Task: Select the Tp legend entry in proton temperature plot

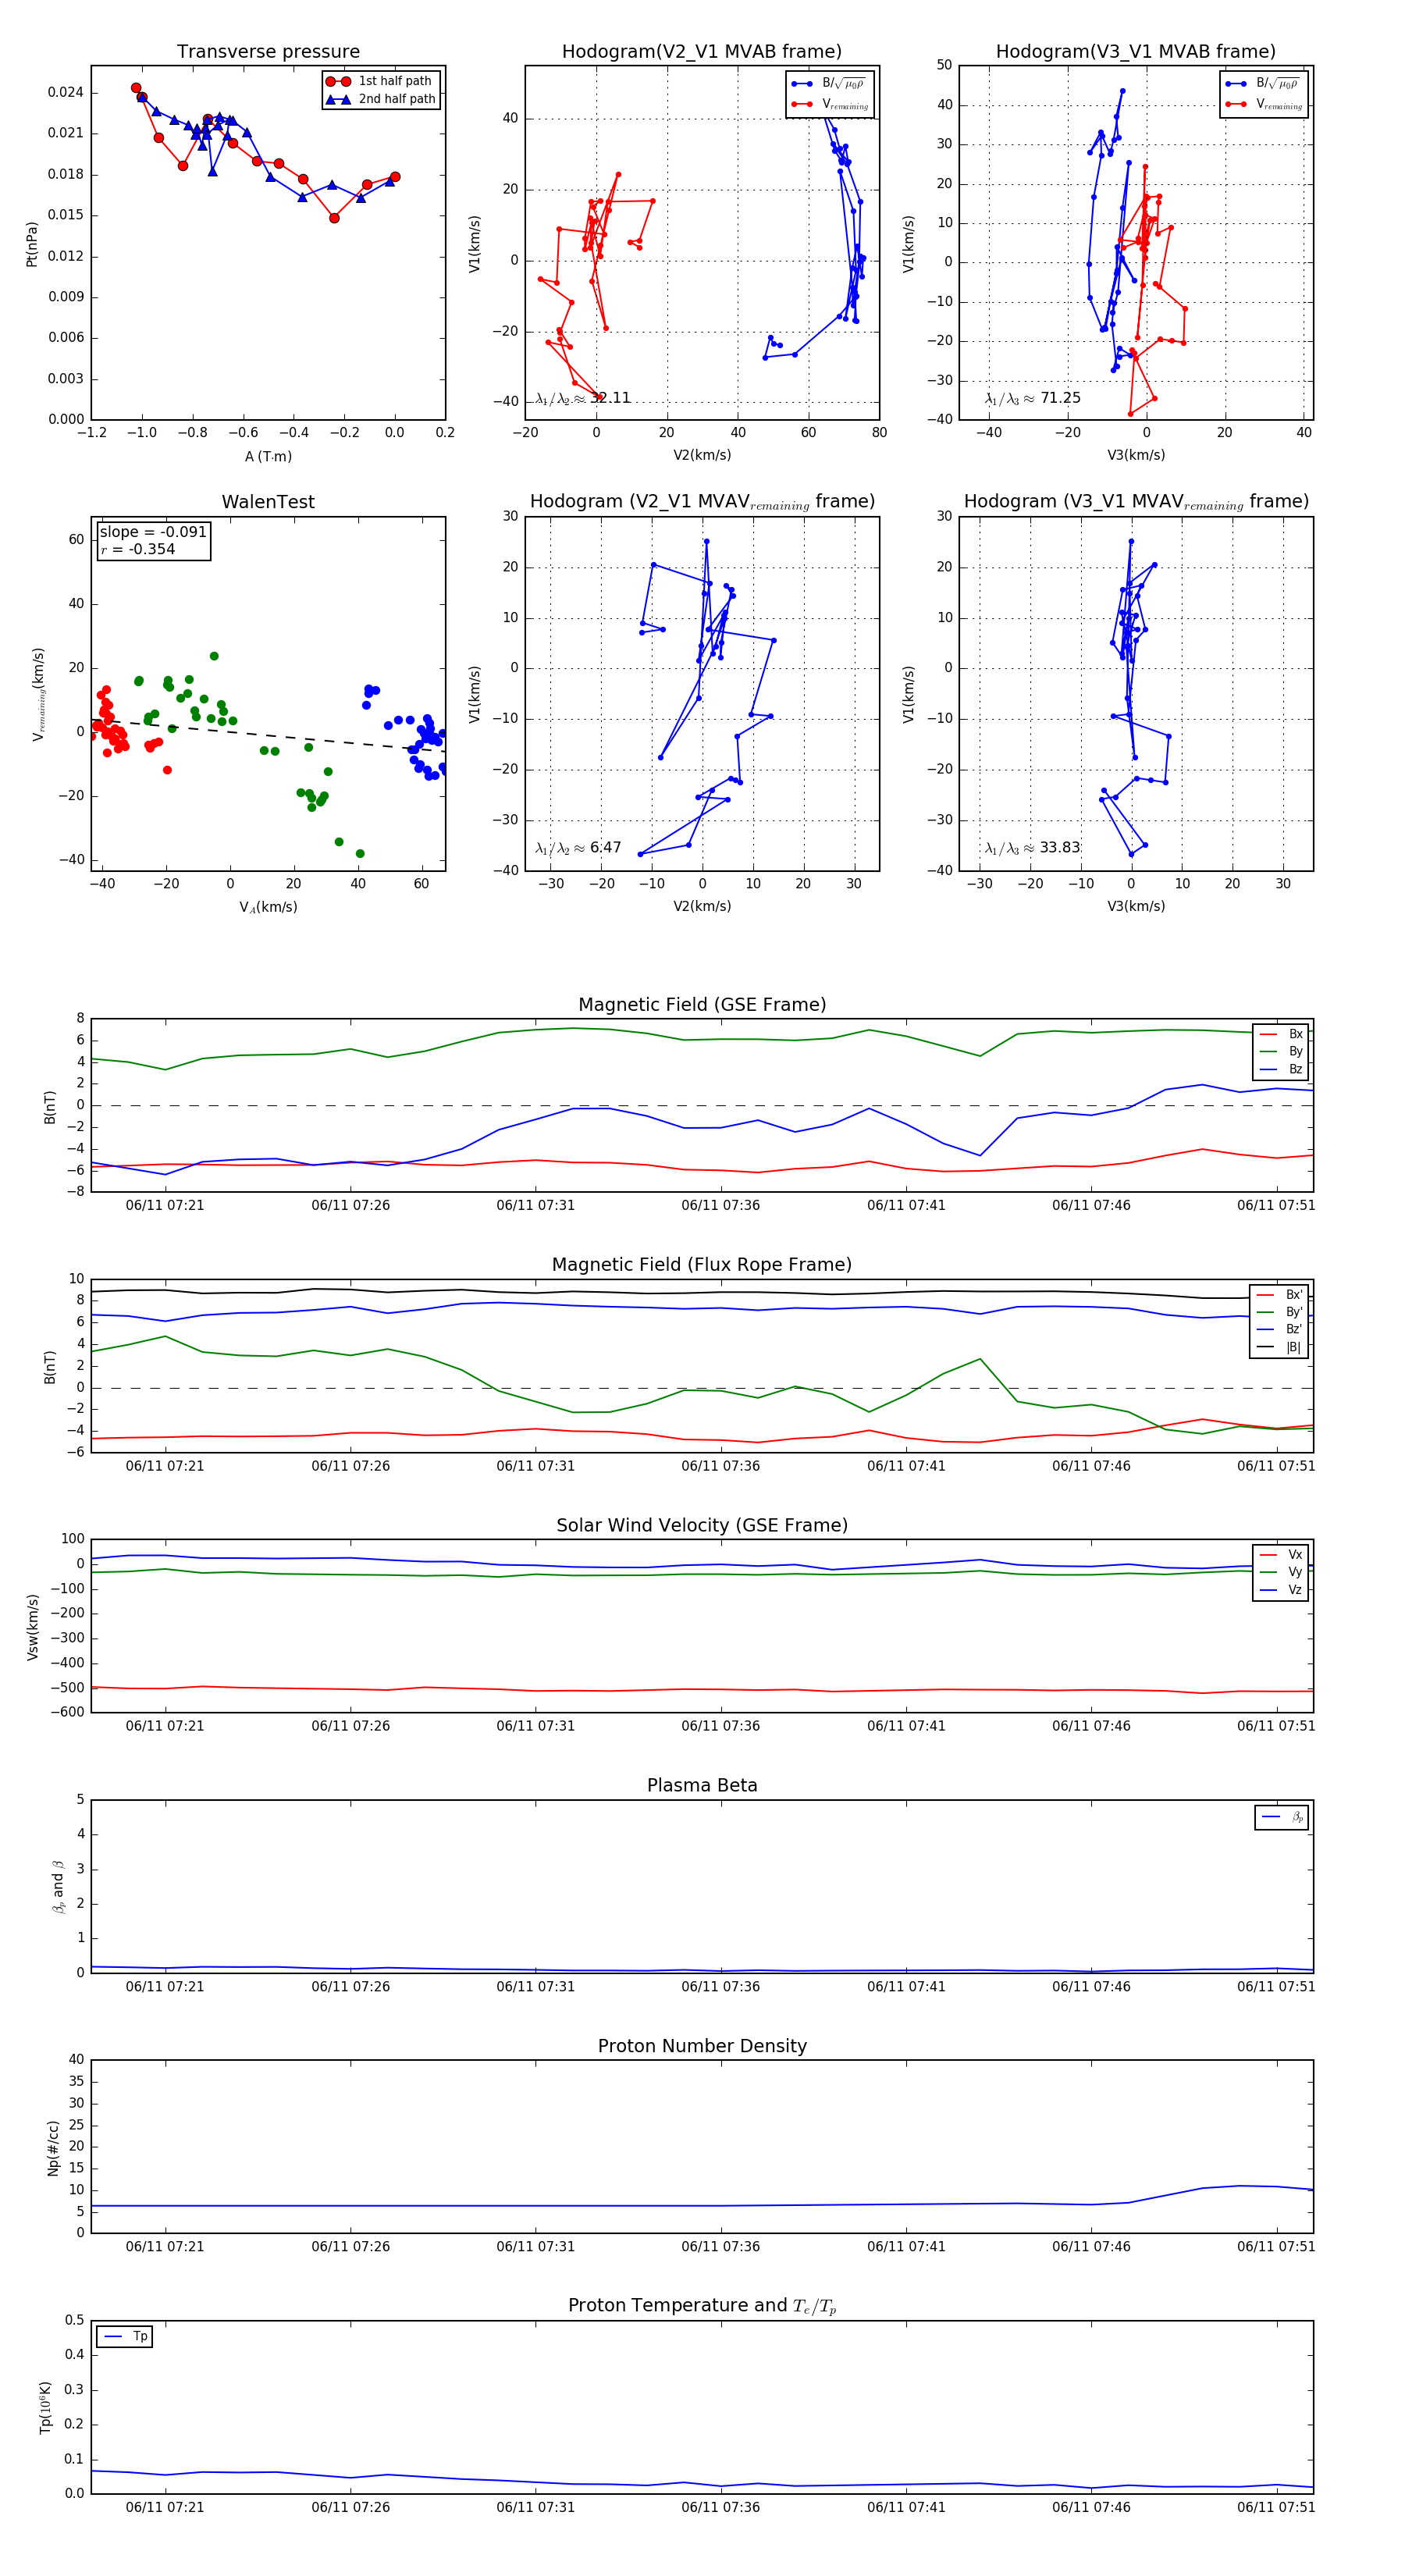Action: point(125,2337)
